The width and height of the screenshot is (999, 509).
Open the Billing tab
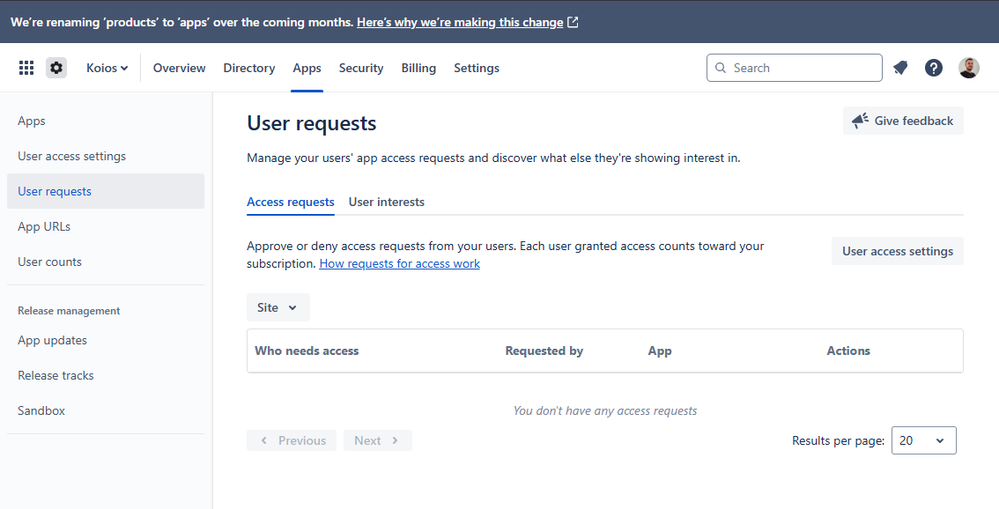point(419,68)
